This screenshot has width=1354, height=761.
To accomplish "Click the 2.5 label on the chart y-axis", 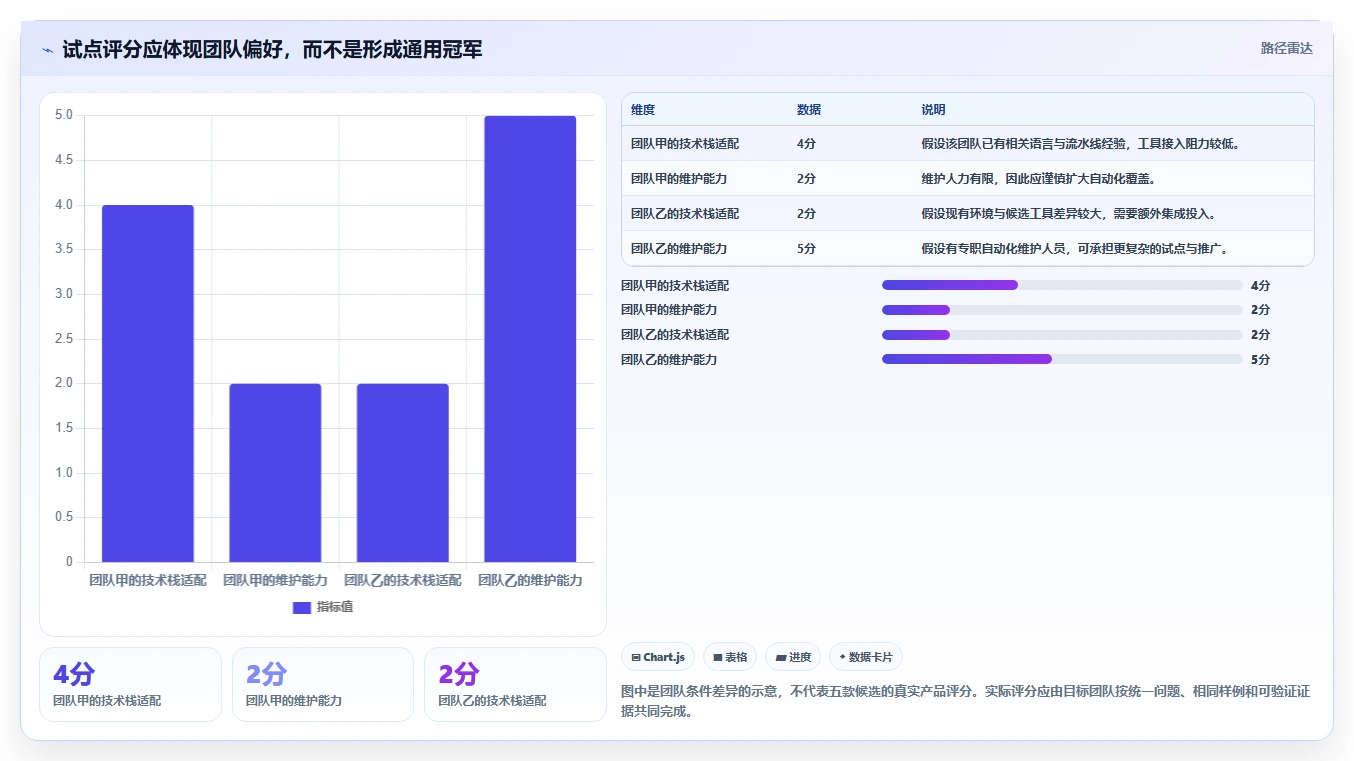I will coord(64,339).
